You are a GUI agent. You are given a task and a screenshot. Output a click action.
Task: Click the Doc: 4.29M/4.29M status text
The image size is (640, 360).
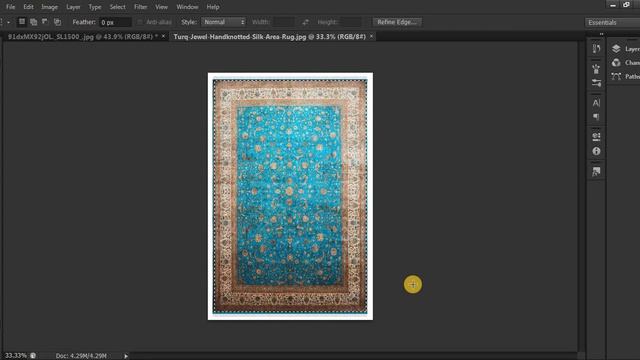pyautogui.click(x=81, y=356)
